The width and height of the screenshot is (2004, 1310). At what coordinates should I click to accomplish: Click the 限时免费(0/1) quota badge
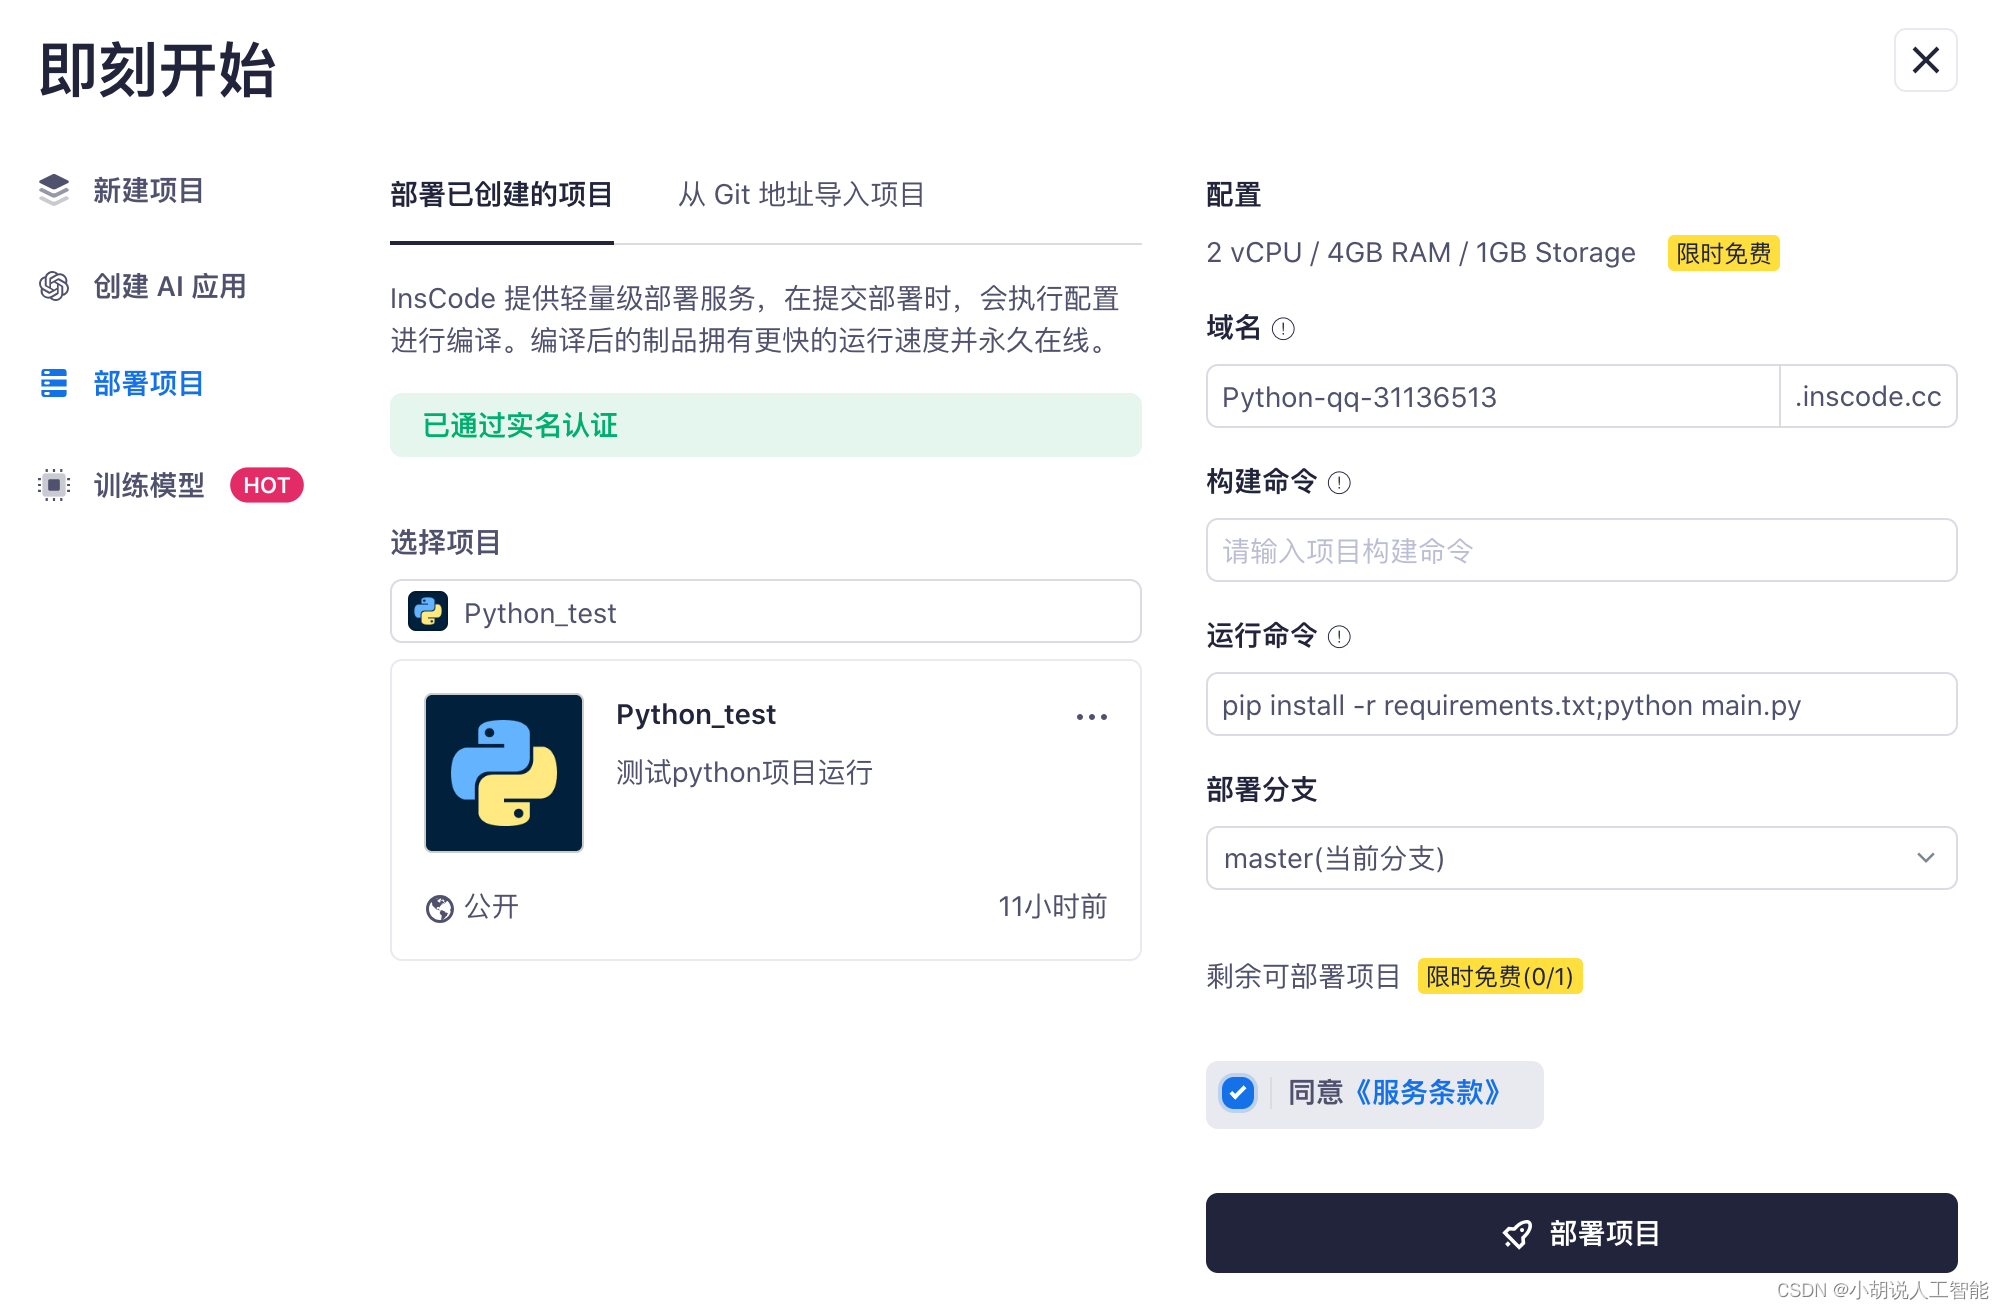click(x=1500, y=976)
